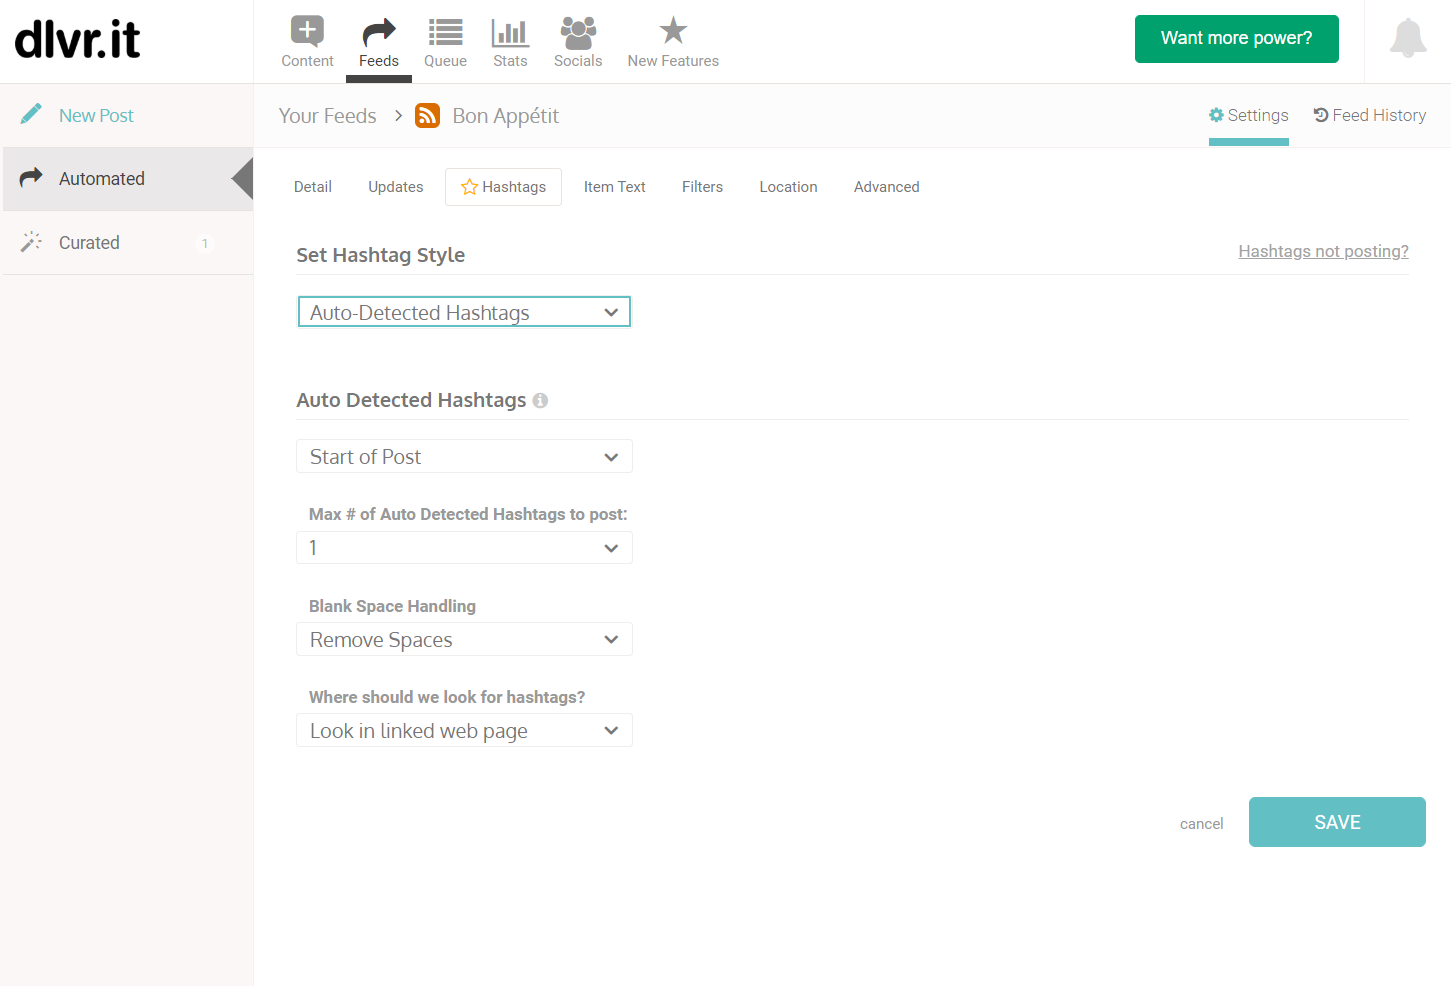
Task: Open the New Features star icon
Action: coord(673,31)
